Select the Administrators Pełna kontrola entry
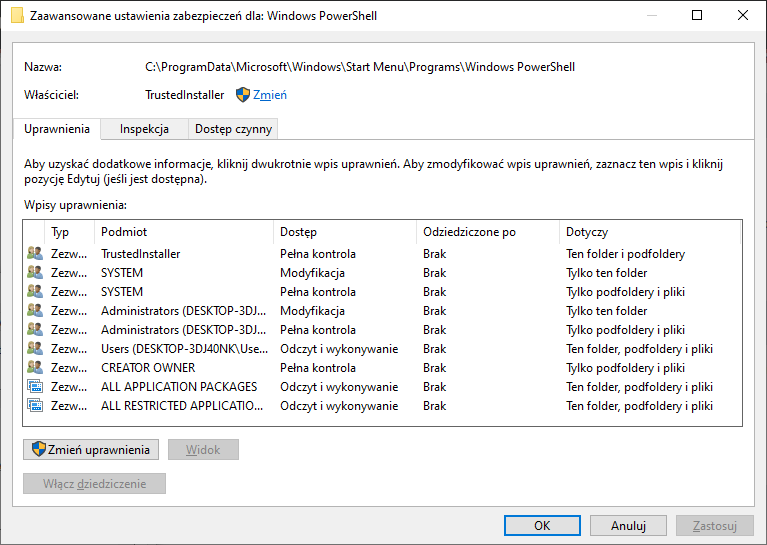Screen dimensions: 767x545 (382, 330)
